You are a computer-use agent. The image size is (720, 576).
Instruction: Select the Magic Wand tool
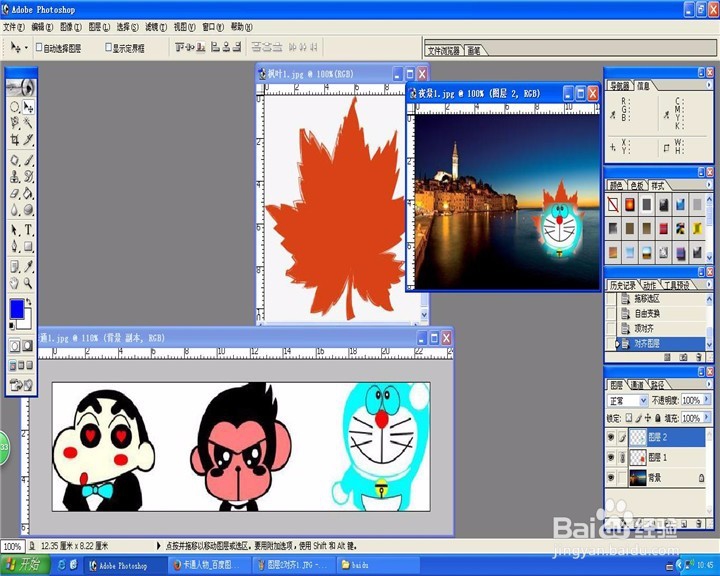pos(28,123)
